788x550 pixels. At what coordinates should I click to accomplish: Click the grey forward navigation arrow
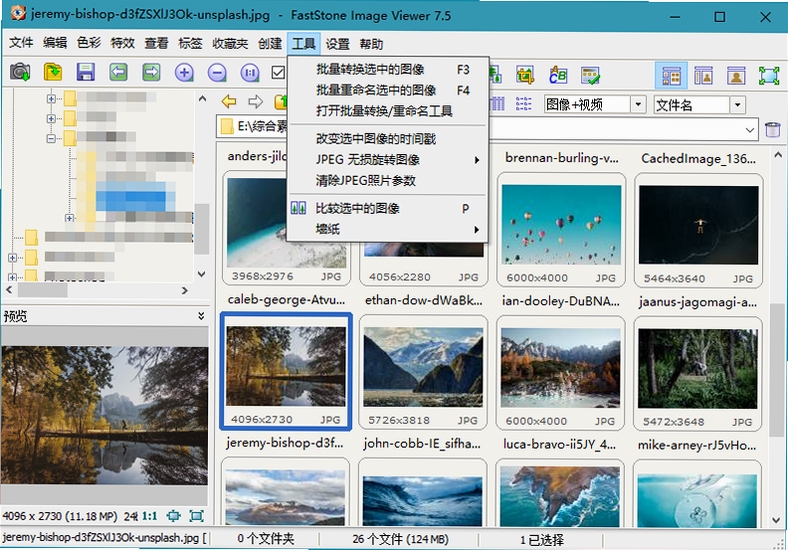point(256,102)
